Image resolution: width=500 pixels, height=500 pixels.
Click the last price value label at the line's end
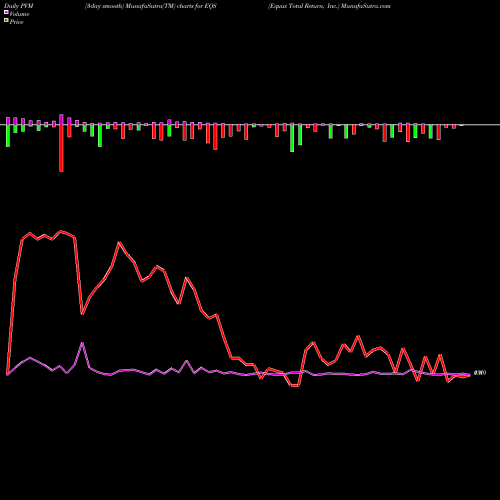pyautogui.click(x=480, y=373)
